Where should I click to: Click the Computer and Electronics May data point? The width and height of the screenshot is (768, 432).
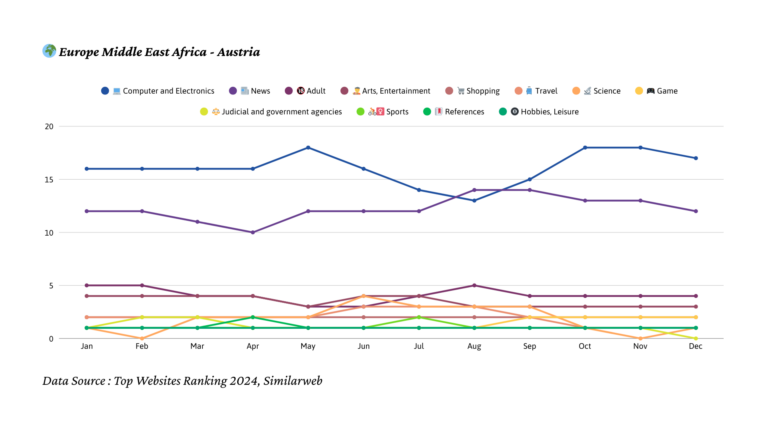click(x=309, y=148)
